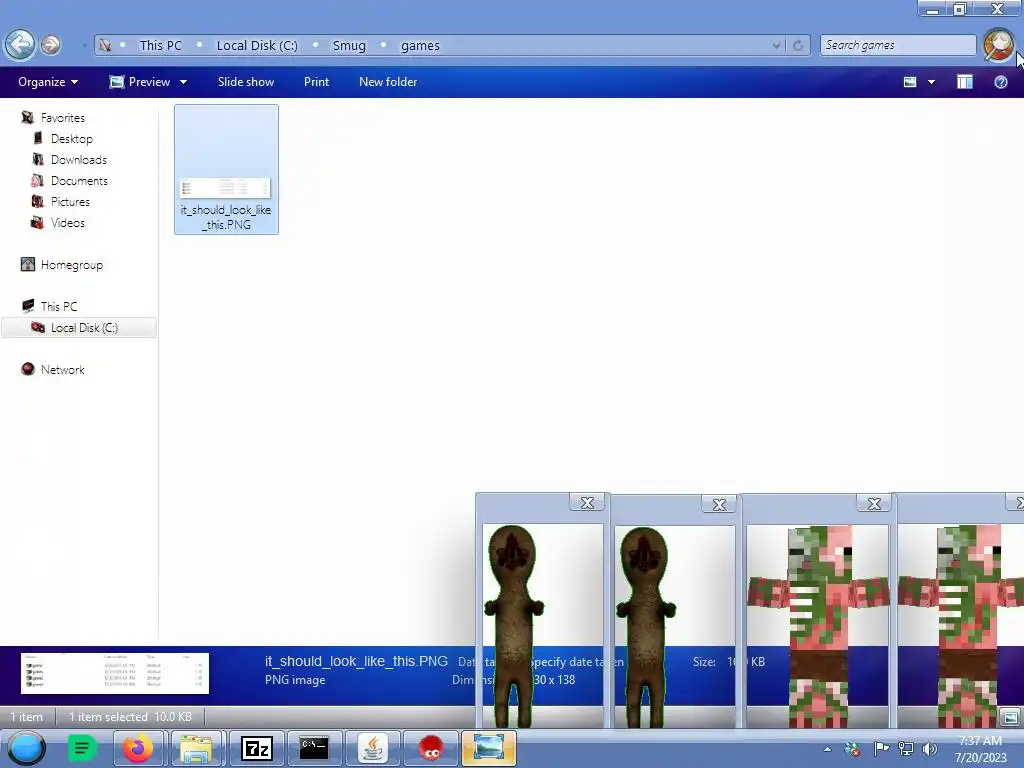The height and width of the screenshot is (768, 1024).
Task: Open 7-Zip from the taskbar
Action: pos(257,748)
